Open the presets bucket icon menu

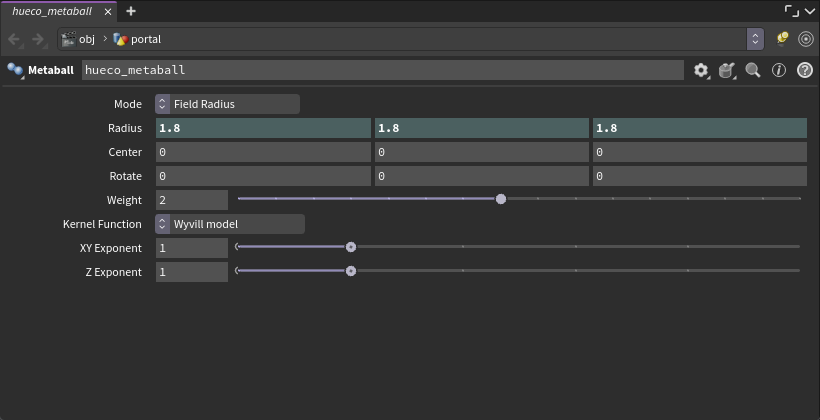[727, 70]
